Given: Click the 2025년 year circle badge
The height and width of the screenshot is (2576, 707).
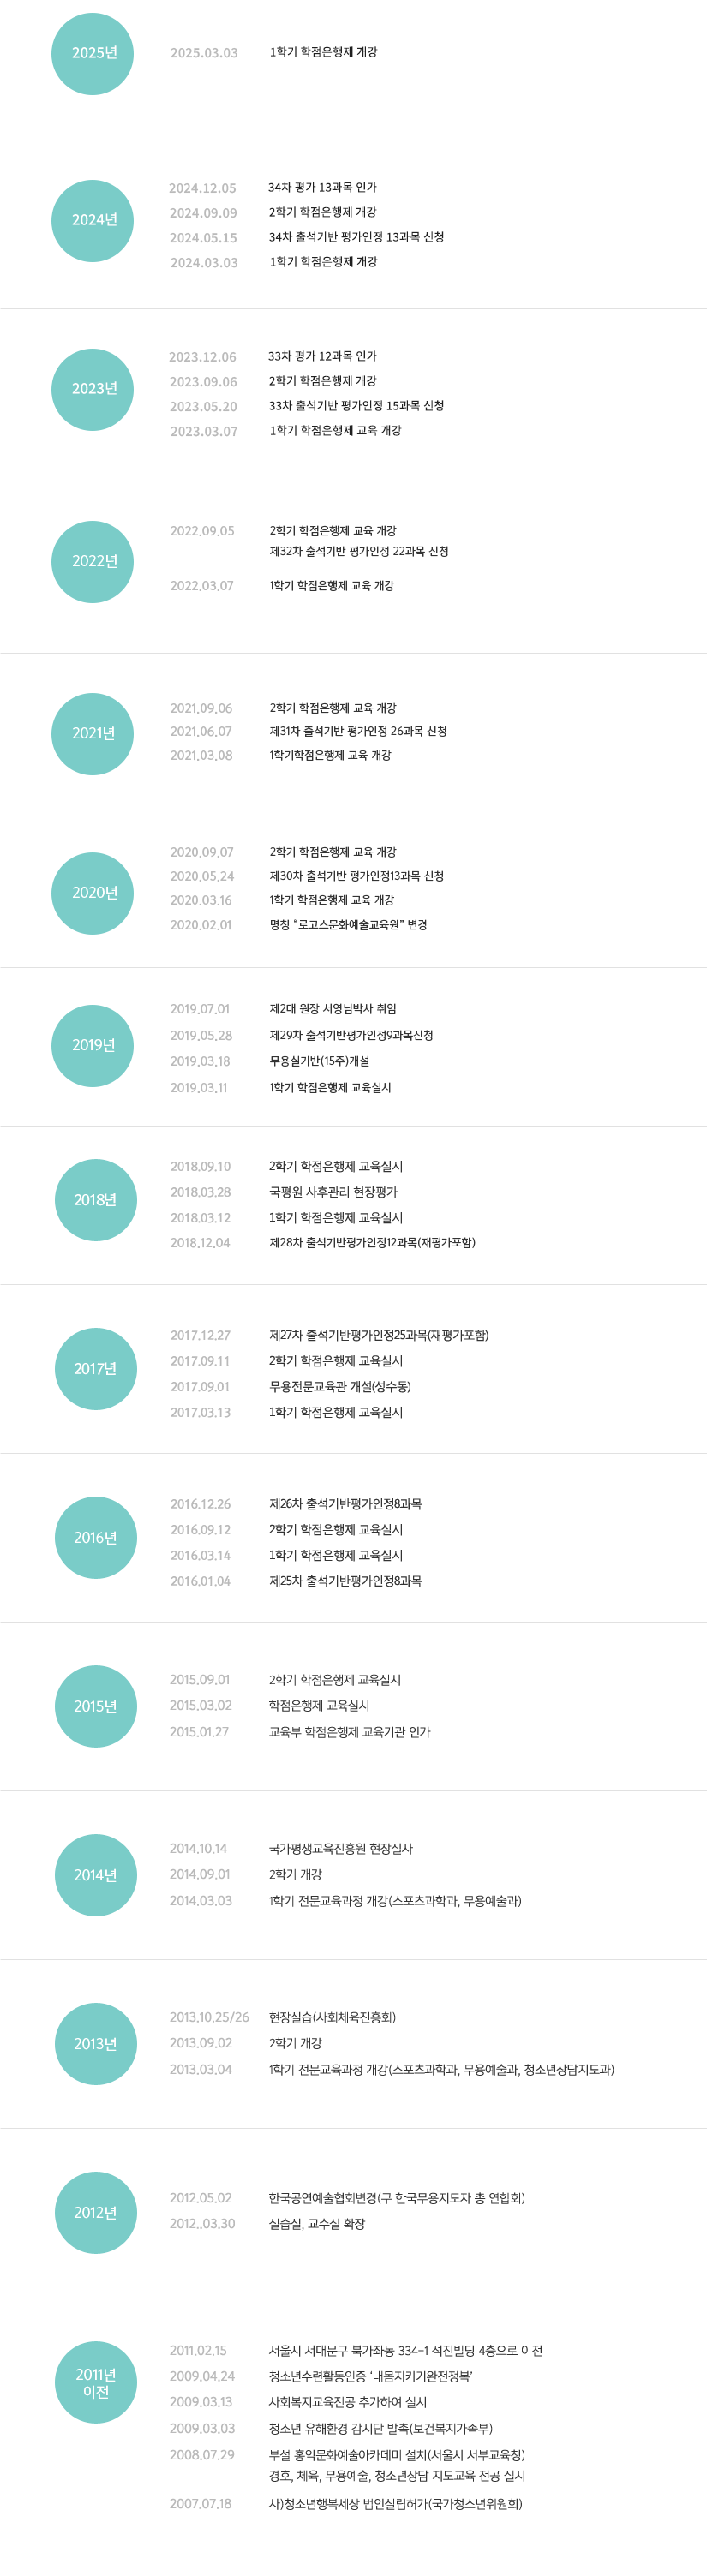Looking at the screenshot, I should pos(93,54).
